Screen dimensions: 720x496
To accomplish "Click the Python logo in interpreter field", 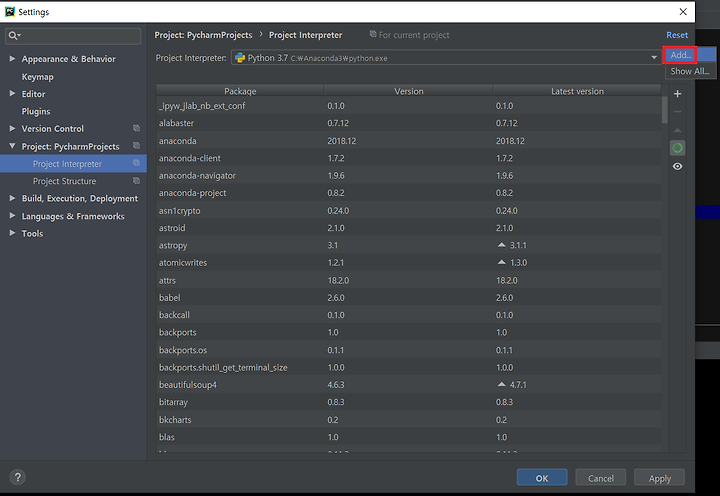I will pyautogui.click(x=240, y=58).
